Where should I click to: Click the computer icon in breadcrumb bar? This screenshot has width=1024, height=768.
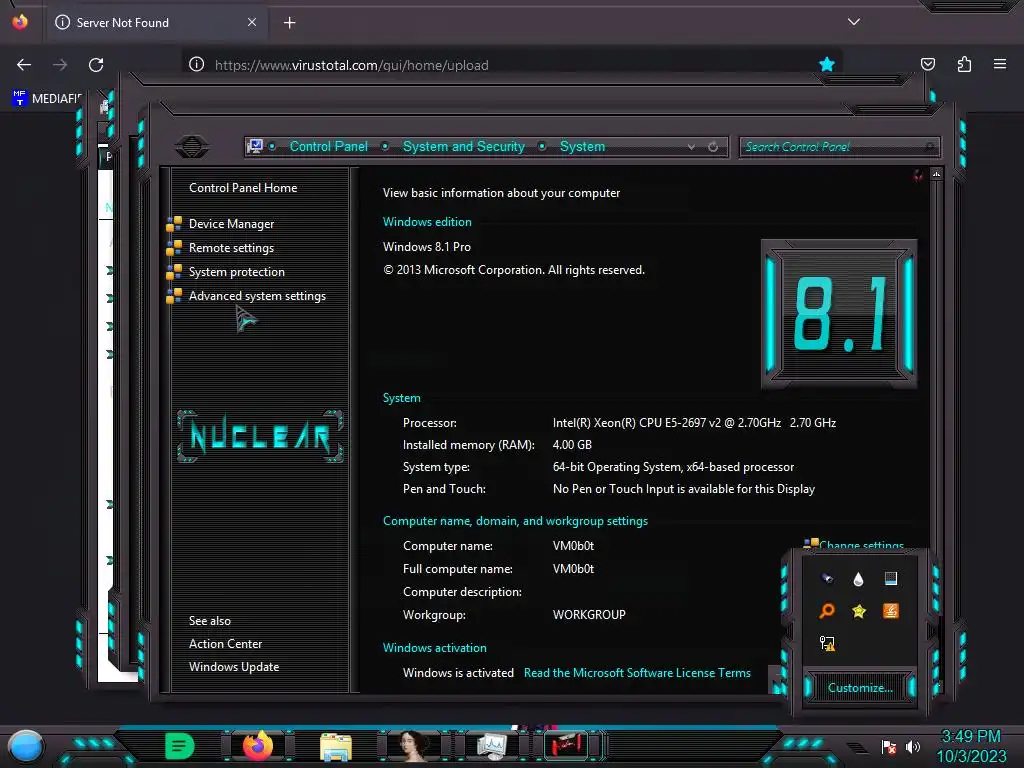pos(255,146)
